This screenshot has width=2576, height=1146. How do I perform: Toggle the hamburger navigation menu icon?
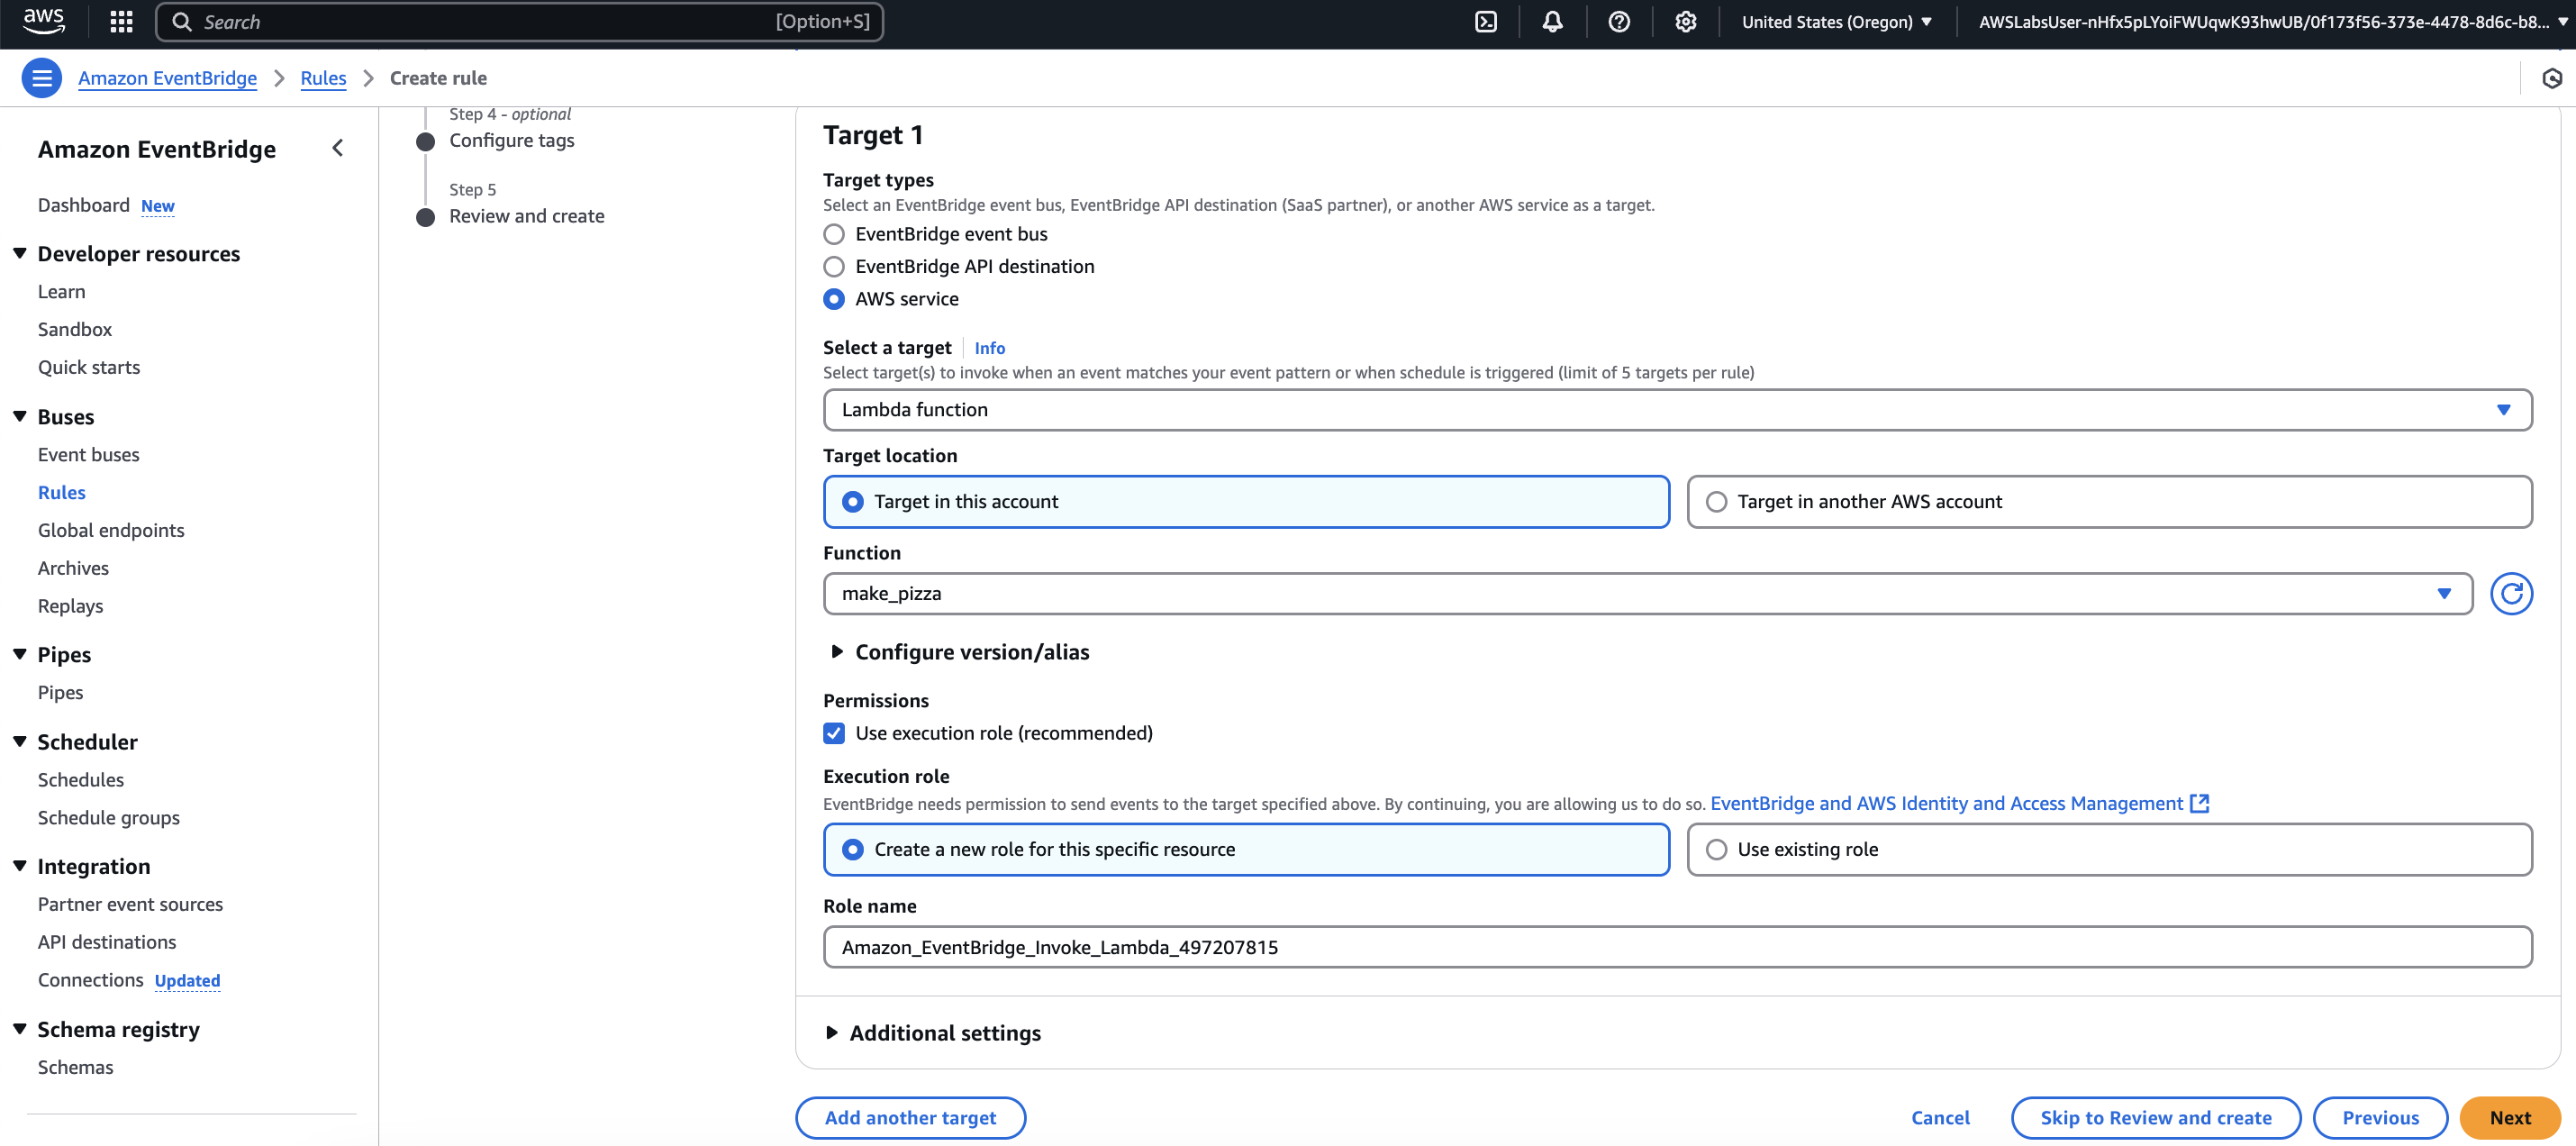42,78
